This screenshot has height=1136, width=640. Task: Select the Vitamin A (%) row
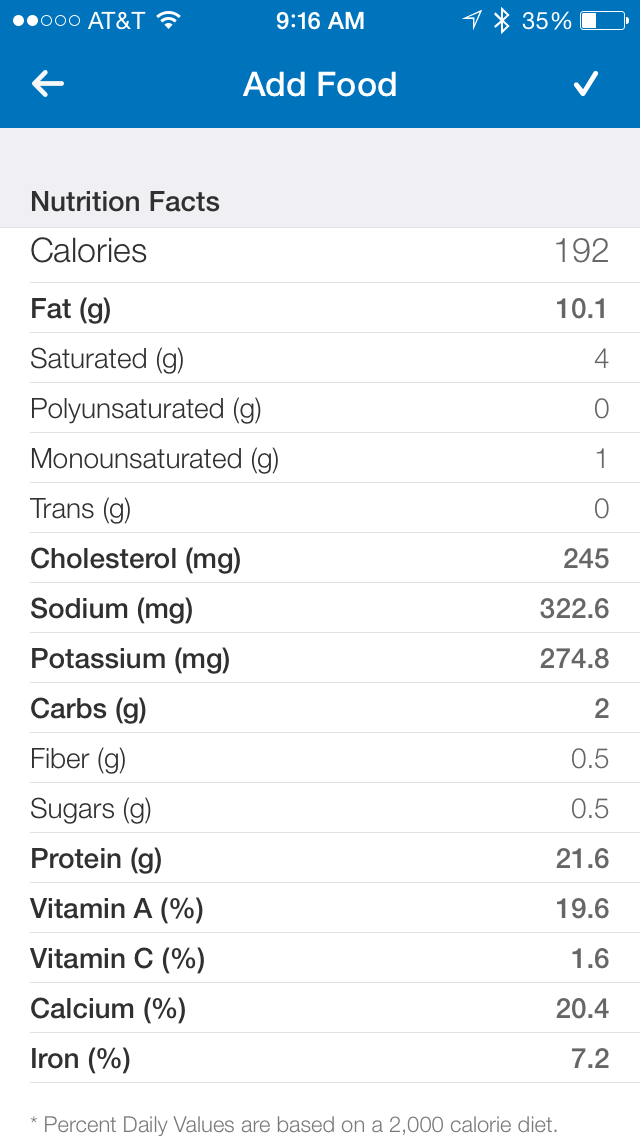(x=320, y=909)
